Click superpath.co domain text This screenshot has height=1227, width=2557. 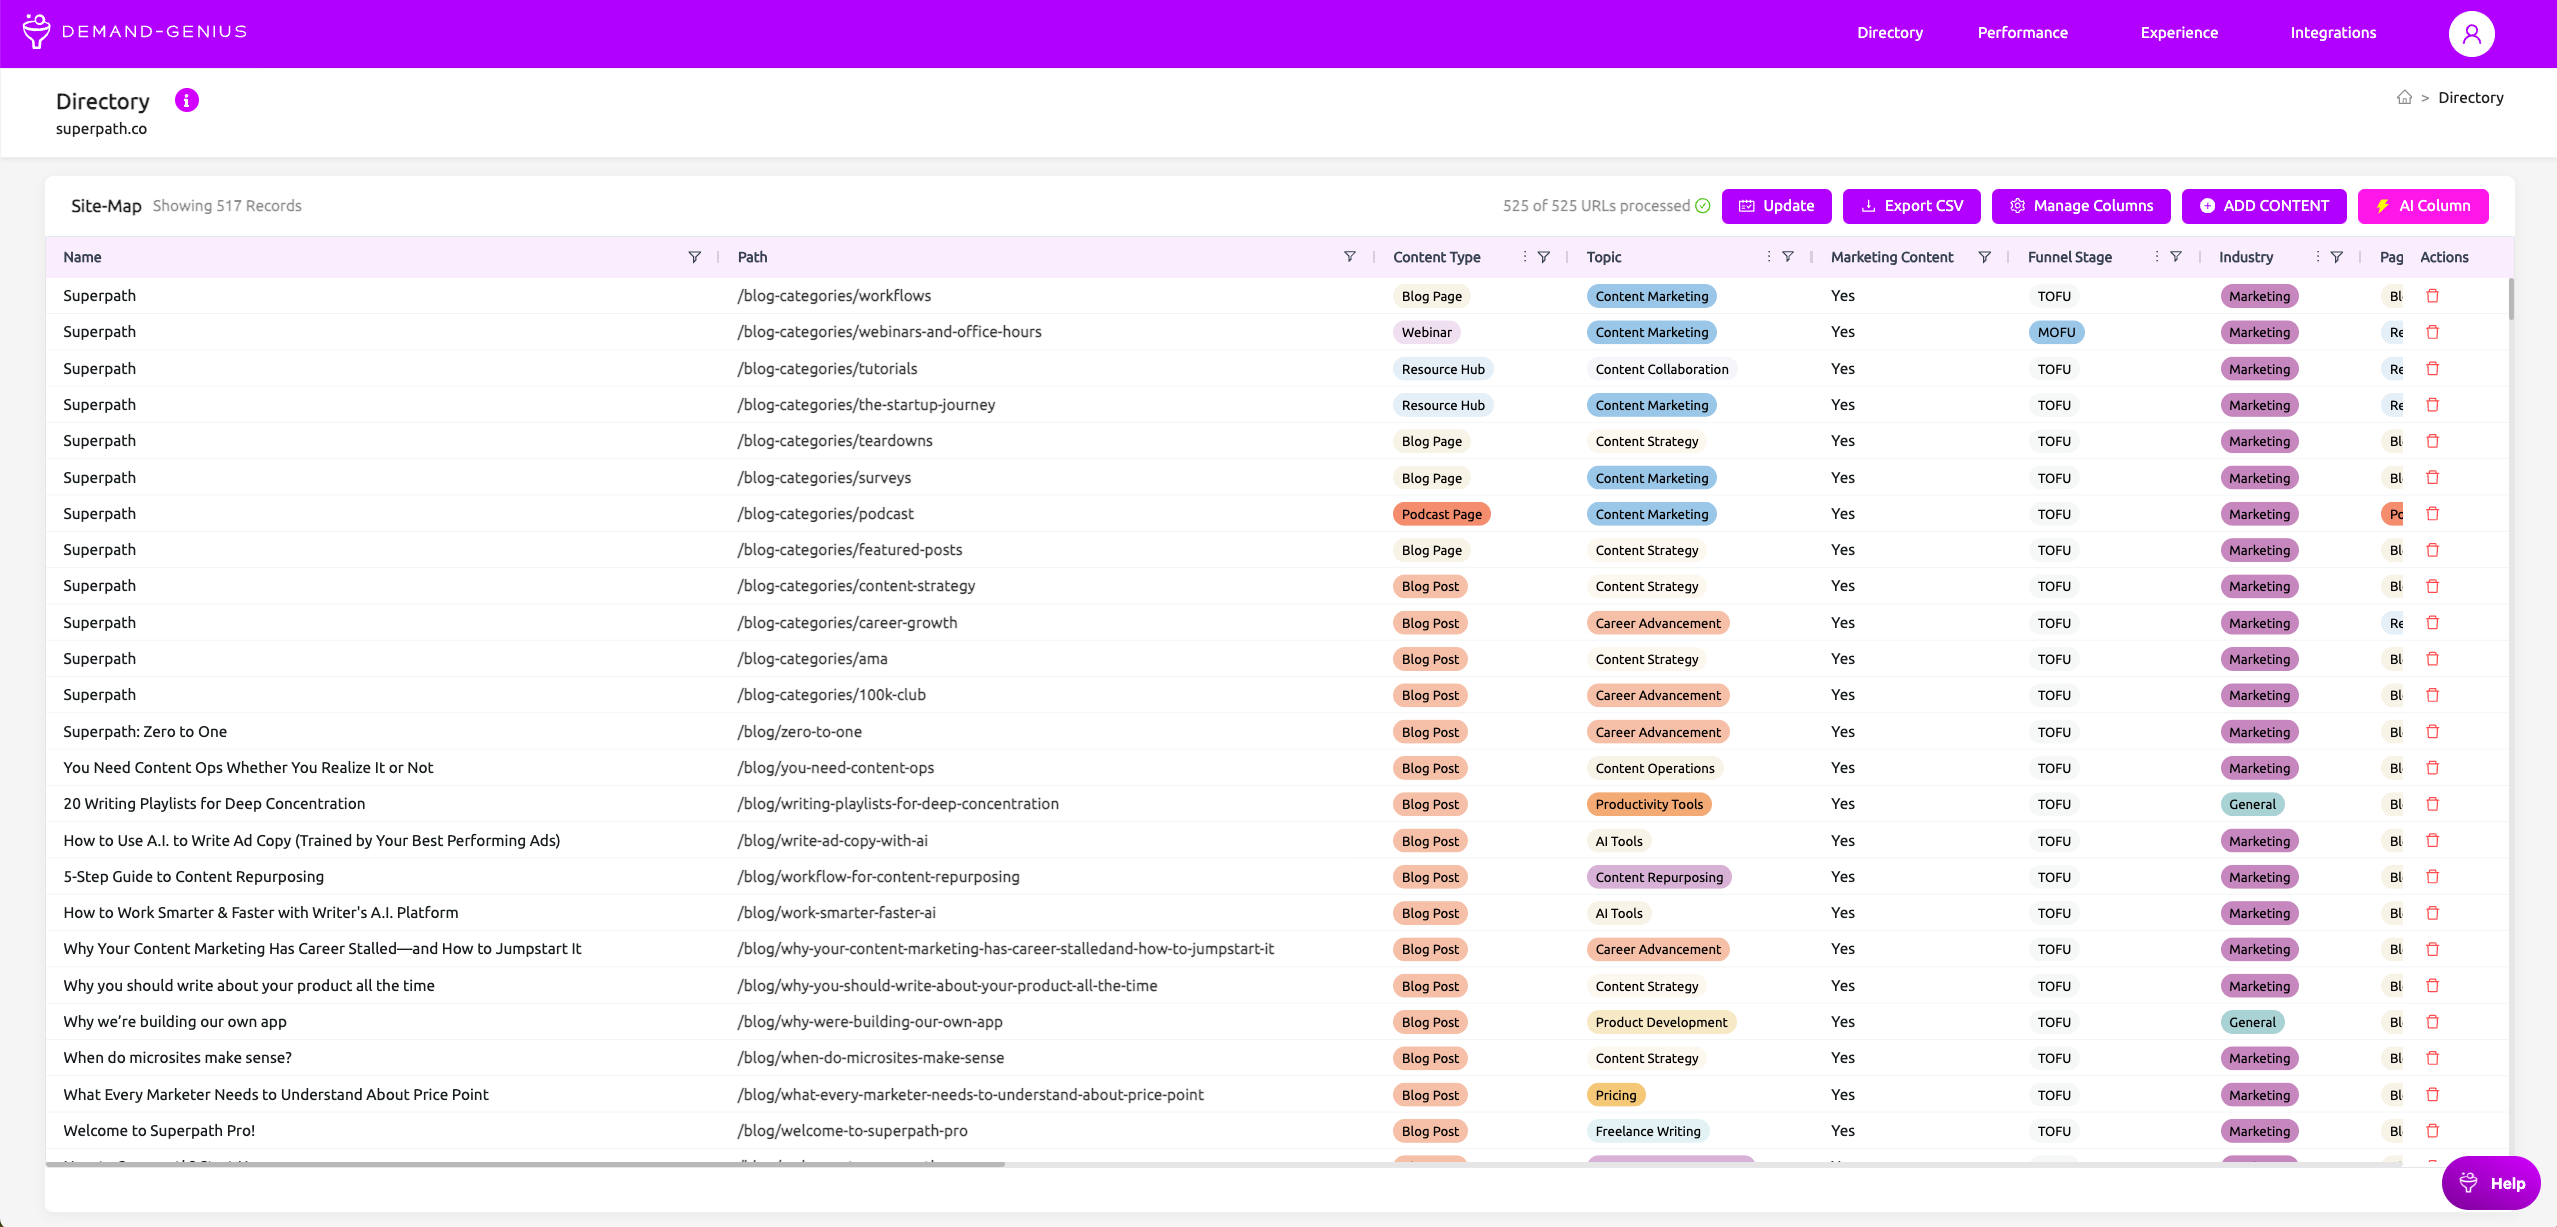tap(101, 129)
